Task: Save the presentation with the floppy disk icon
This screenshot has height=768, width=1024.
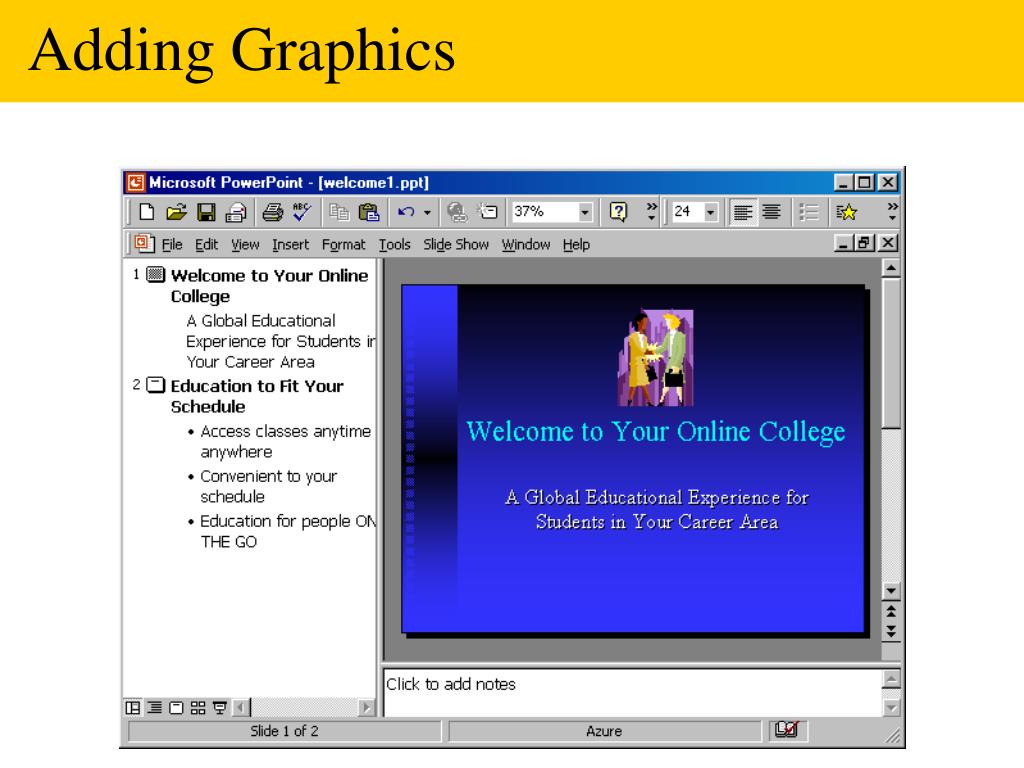Action: tap(206, 212)
